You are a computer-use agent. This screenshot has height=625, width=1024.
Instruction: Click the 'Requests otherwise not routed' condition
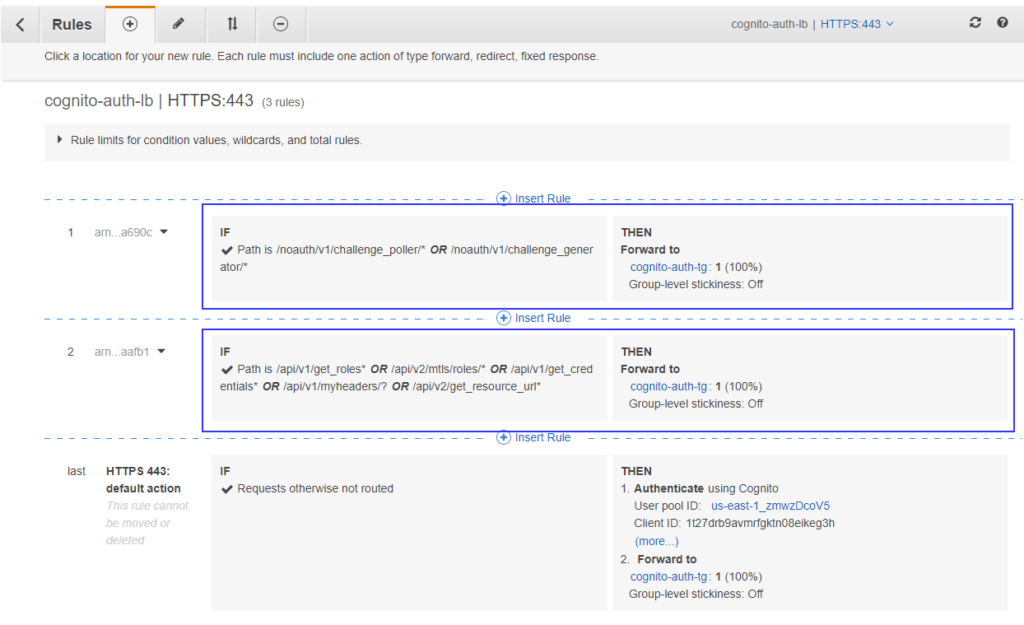[x=315, y=489]
